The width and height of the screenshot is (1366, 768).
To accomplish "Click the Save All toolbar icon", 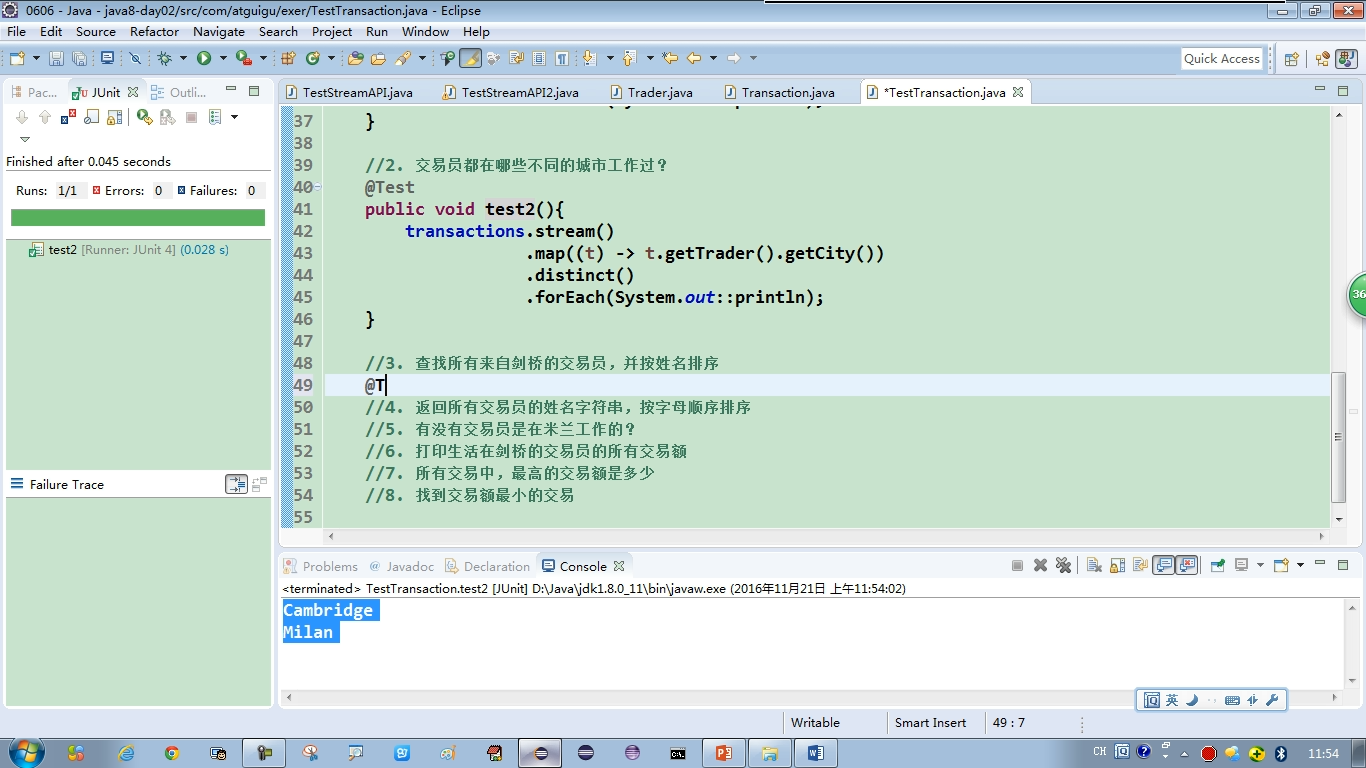I will [79, 59].
